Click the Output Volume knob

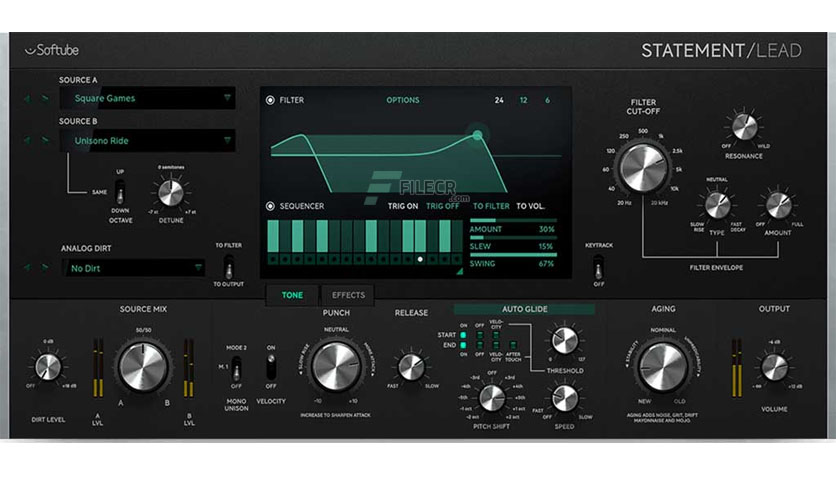coord(774,367)
